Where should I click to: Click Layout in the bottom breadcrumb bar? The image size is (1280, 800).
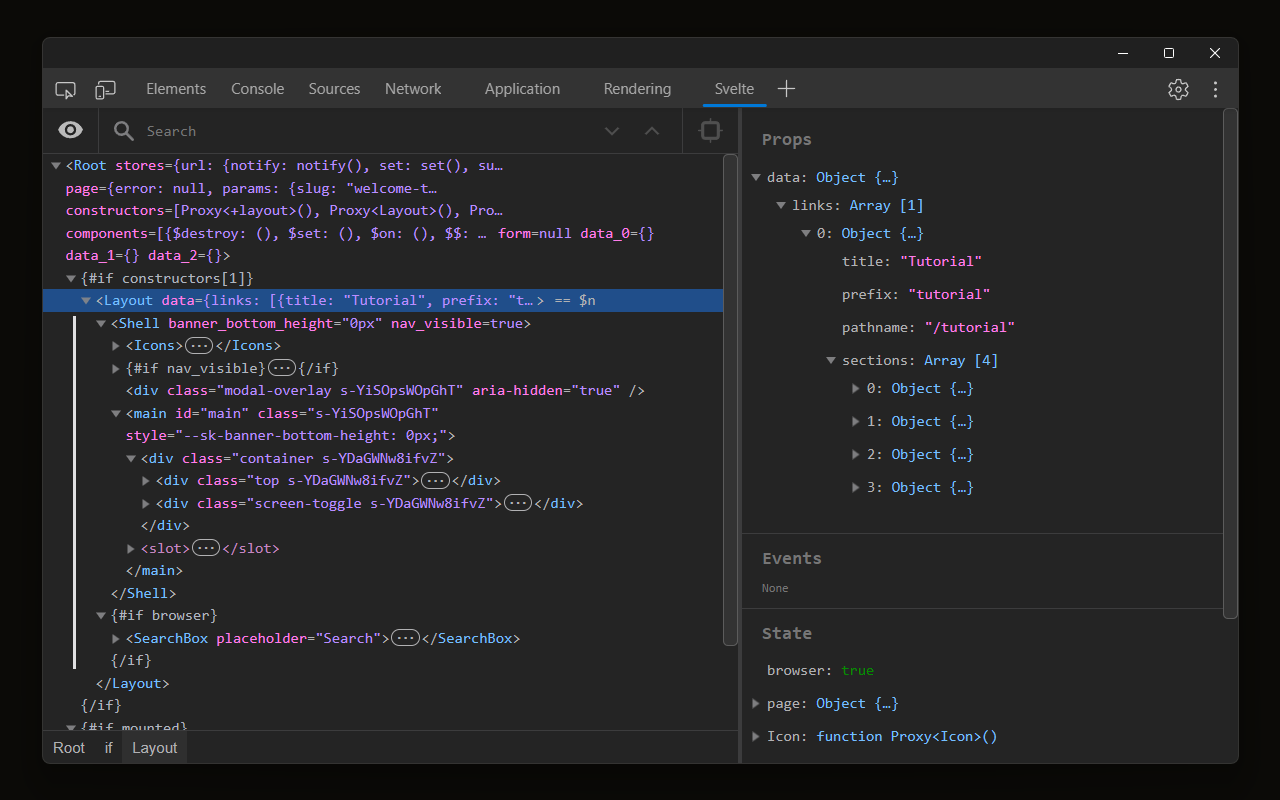(x=154, y=747)
